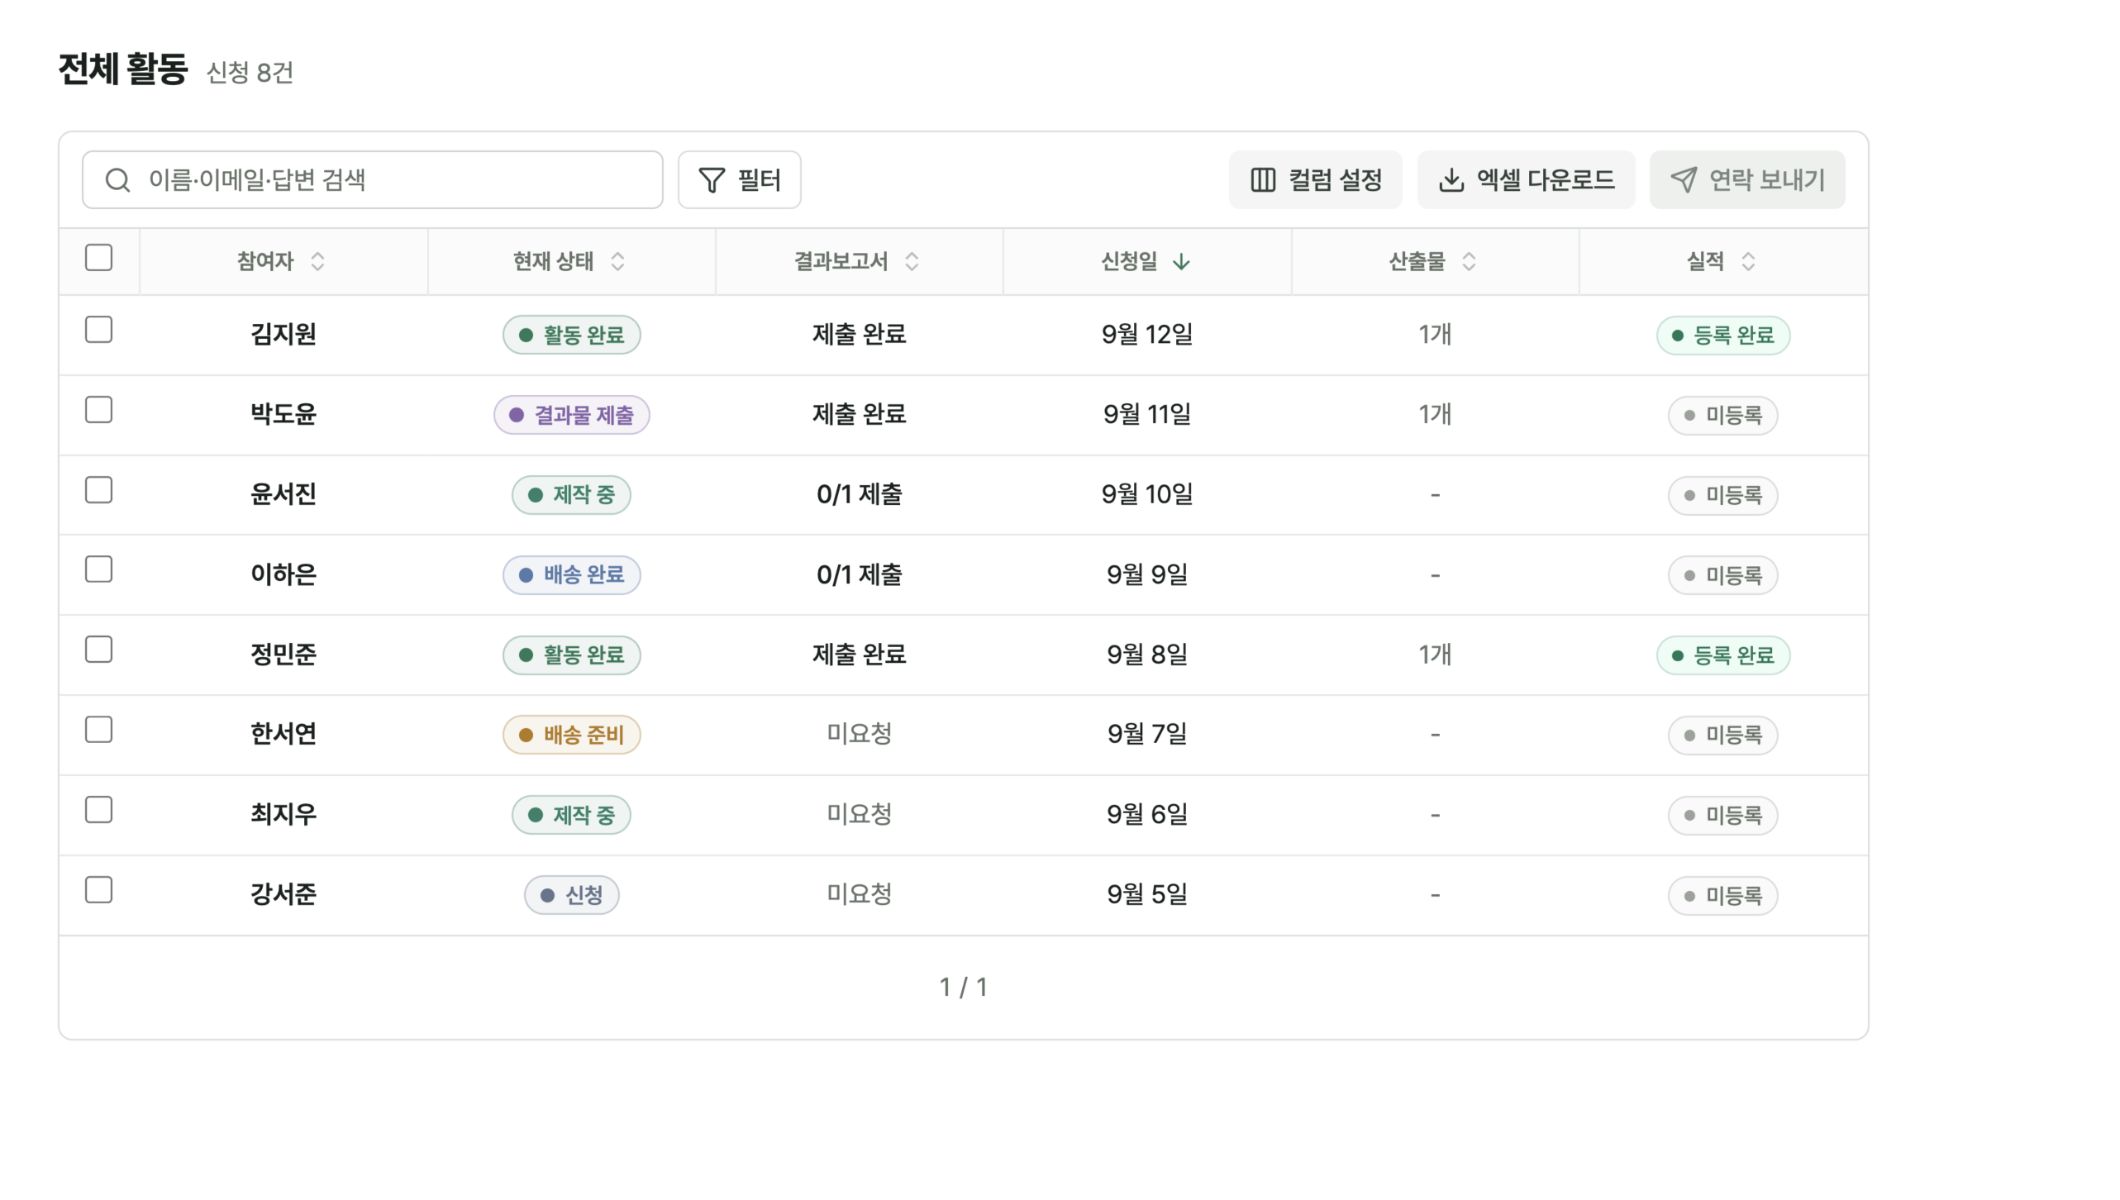2120x1200 pixels.
Task: Click the 배송 준비 status badge
Action: coord(572,735)
